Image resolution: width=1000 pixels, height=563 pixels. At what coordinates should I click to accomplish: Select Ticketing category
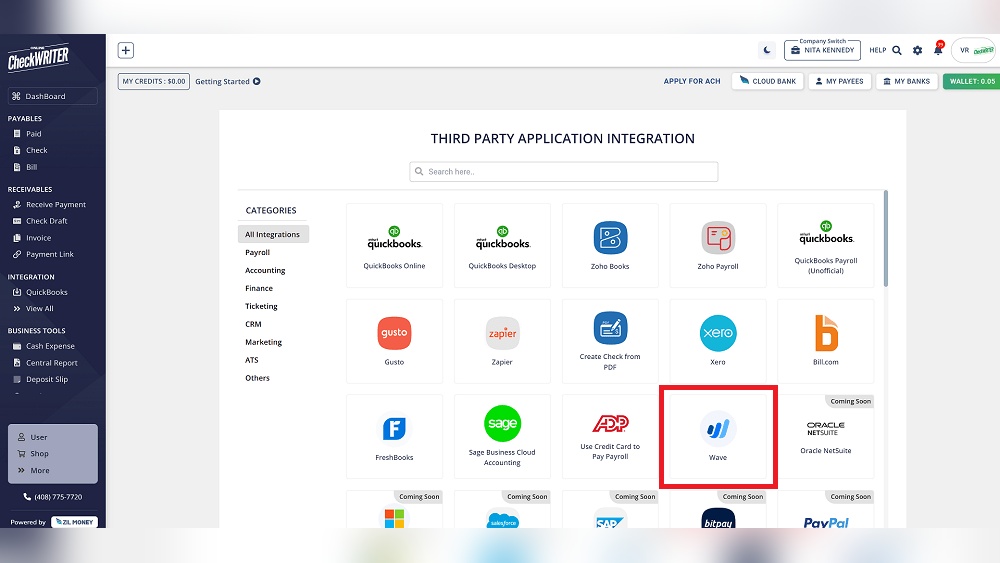261,306
